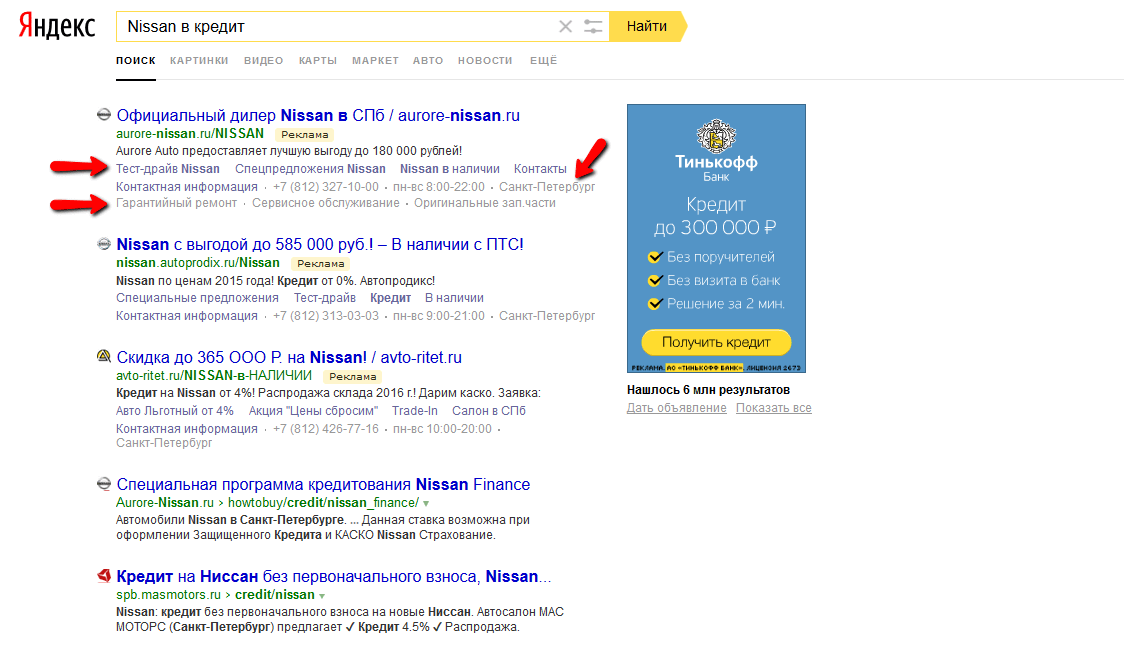Click Показать все link

click(x=774, y=408)
